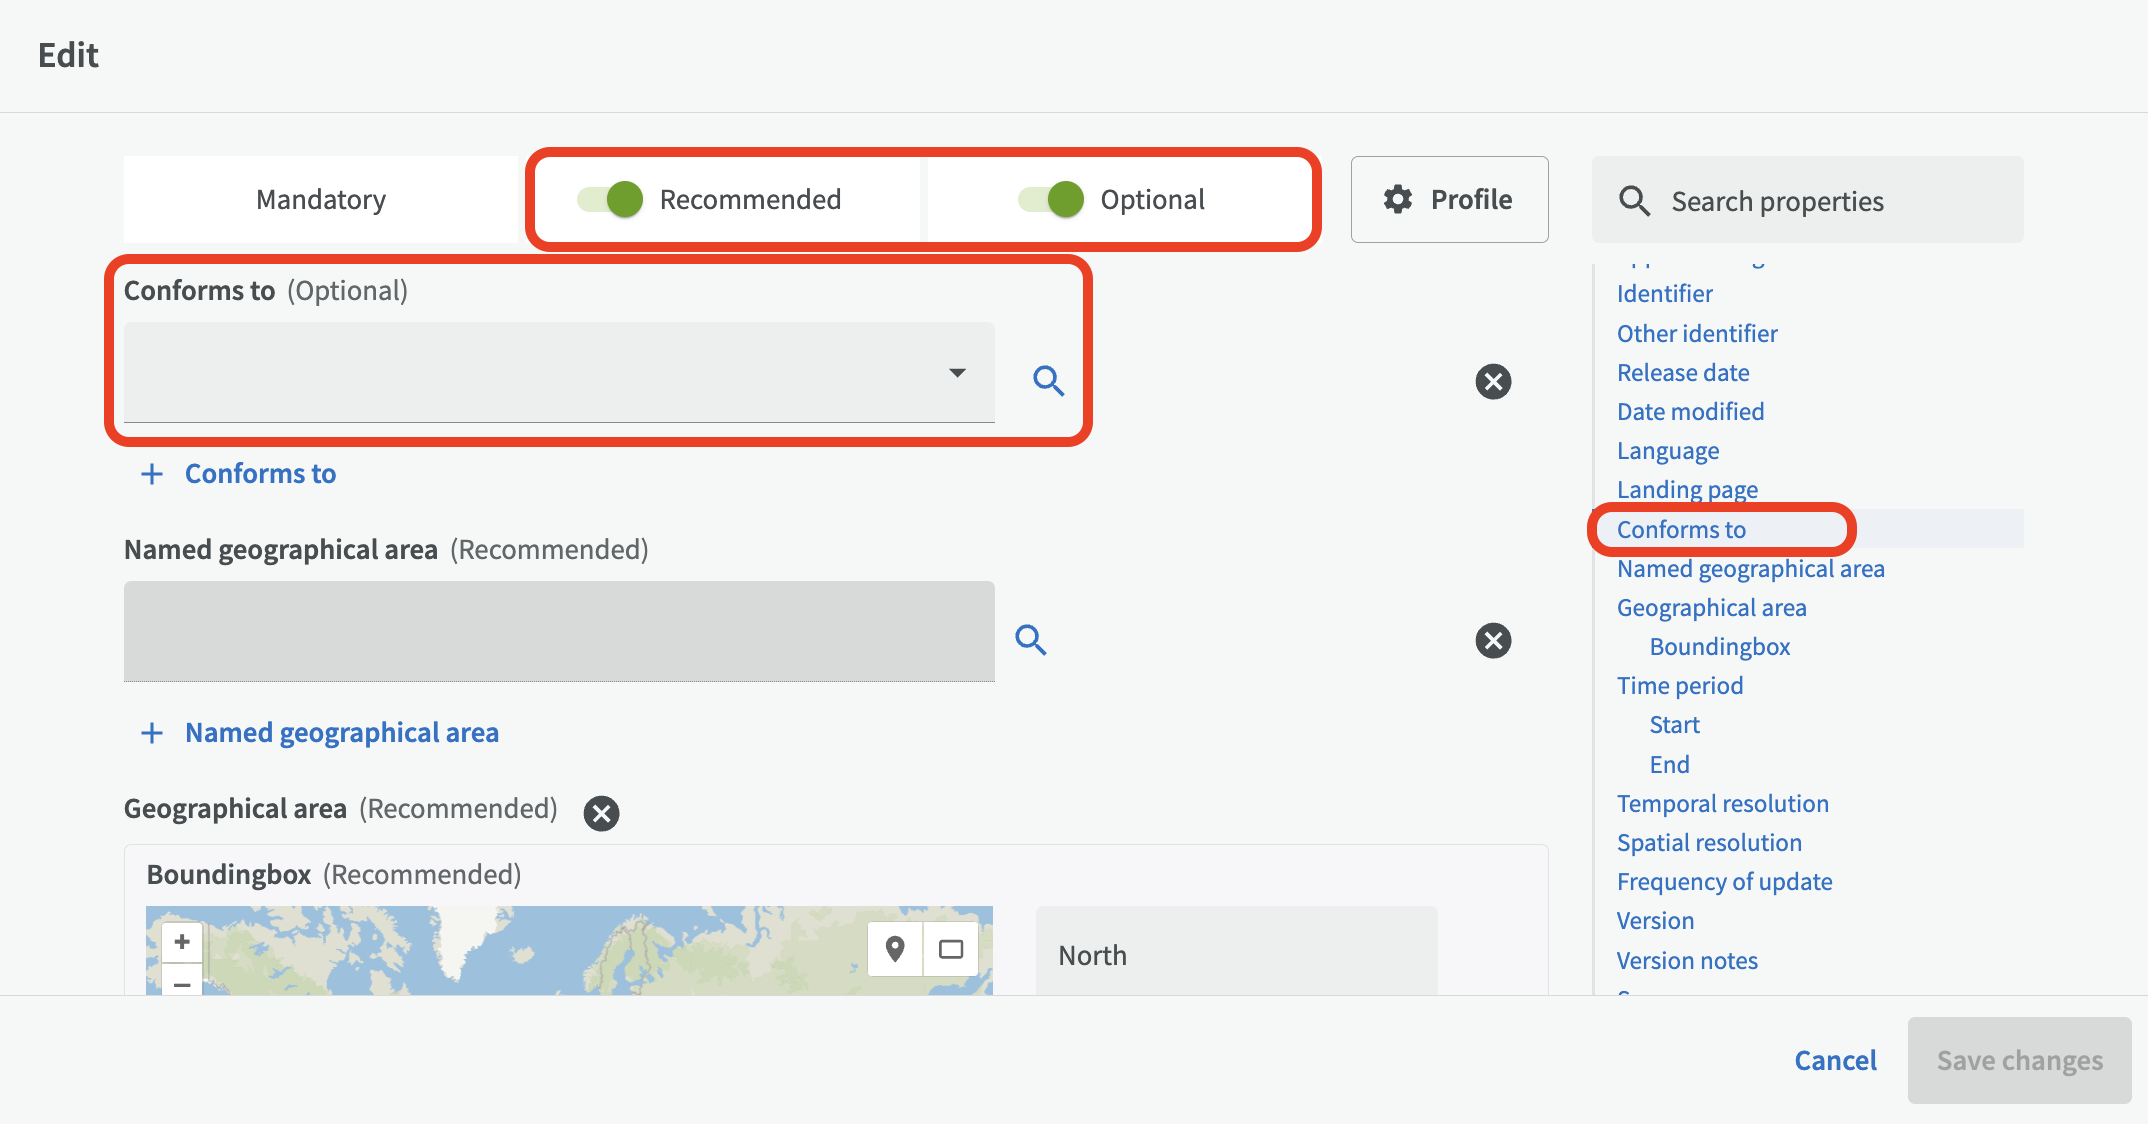Remove the Named geographical area entry
Screen dimensions: 2148x1124
1493,641
